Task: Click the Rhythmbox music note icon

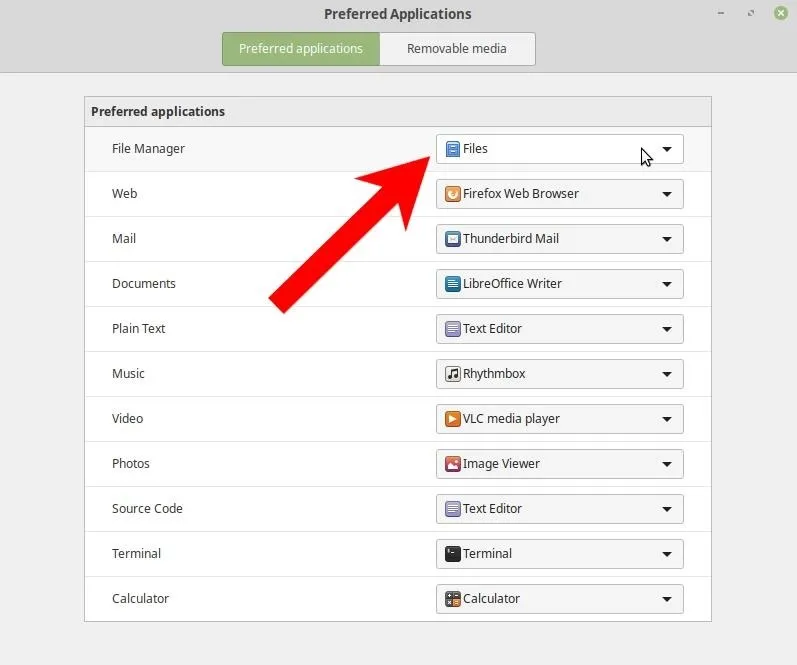Action: coord(452,374)
